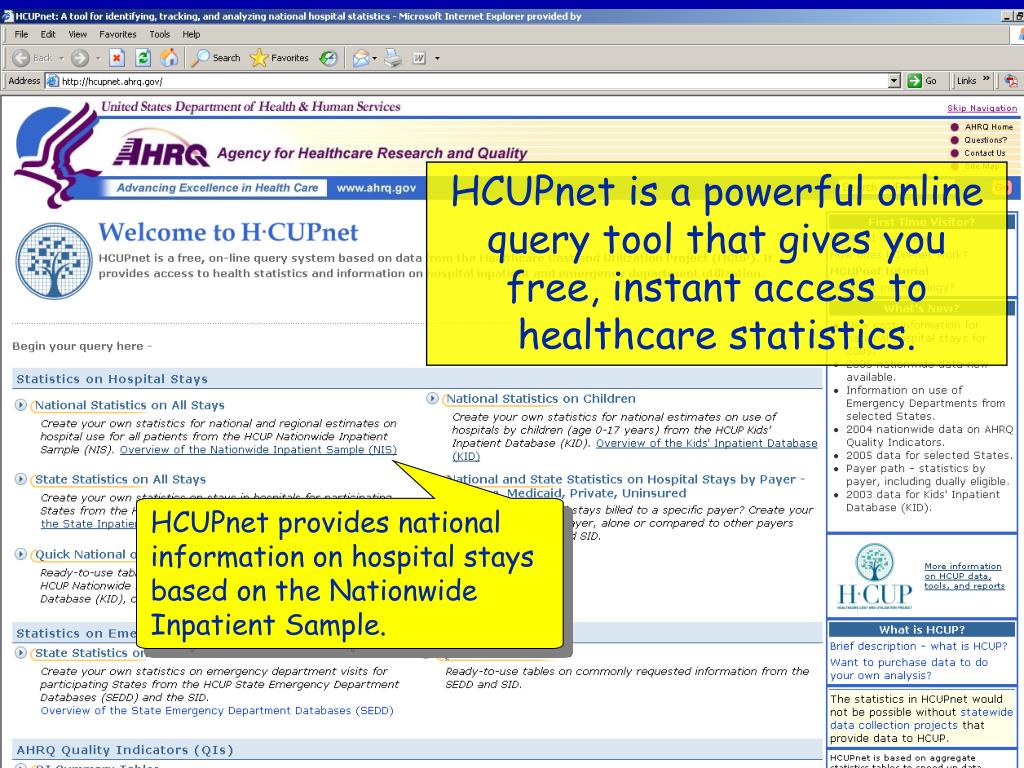Viewport: 1024px width, 768px height.
Task: Click the AHRQ Quality Indicators (QIs) heading
Action: coord(125,750)
